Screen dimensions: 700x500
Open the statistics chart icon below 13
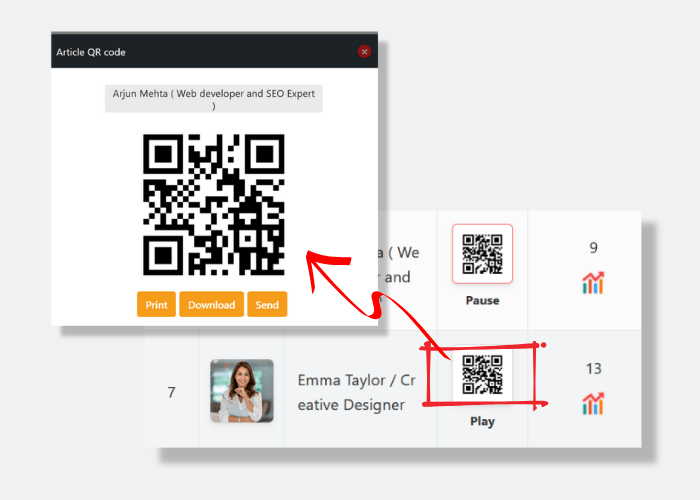(593, 404)
